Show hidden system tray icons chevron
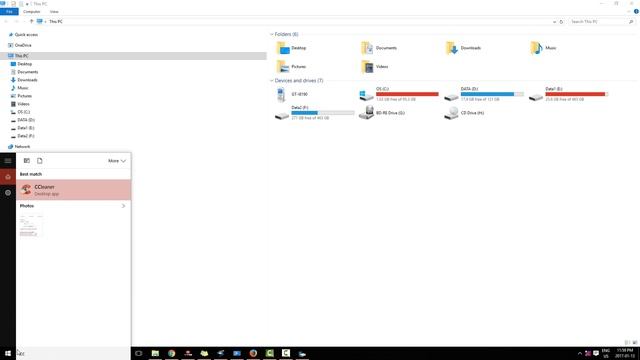640x360 pixels. (x=580, y=353)
